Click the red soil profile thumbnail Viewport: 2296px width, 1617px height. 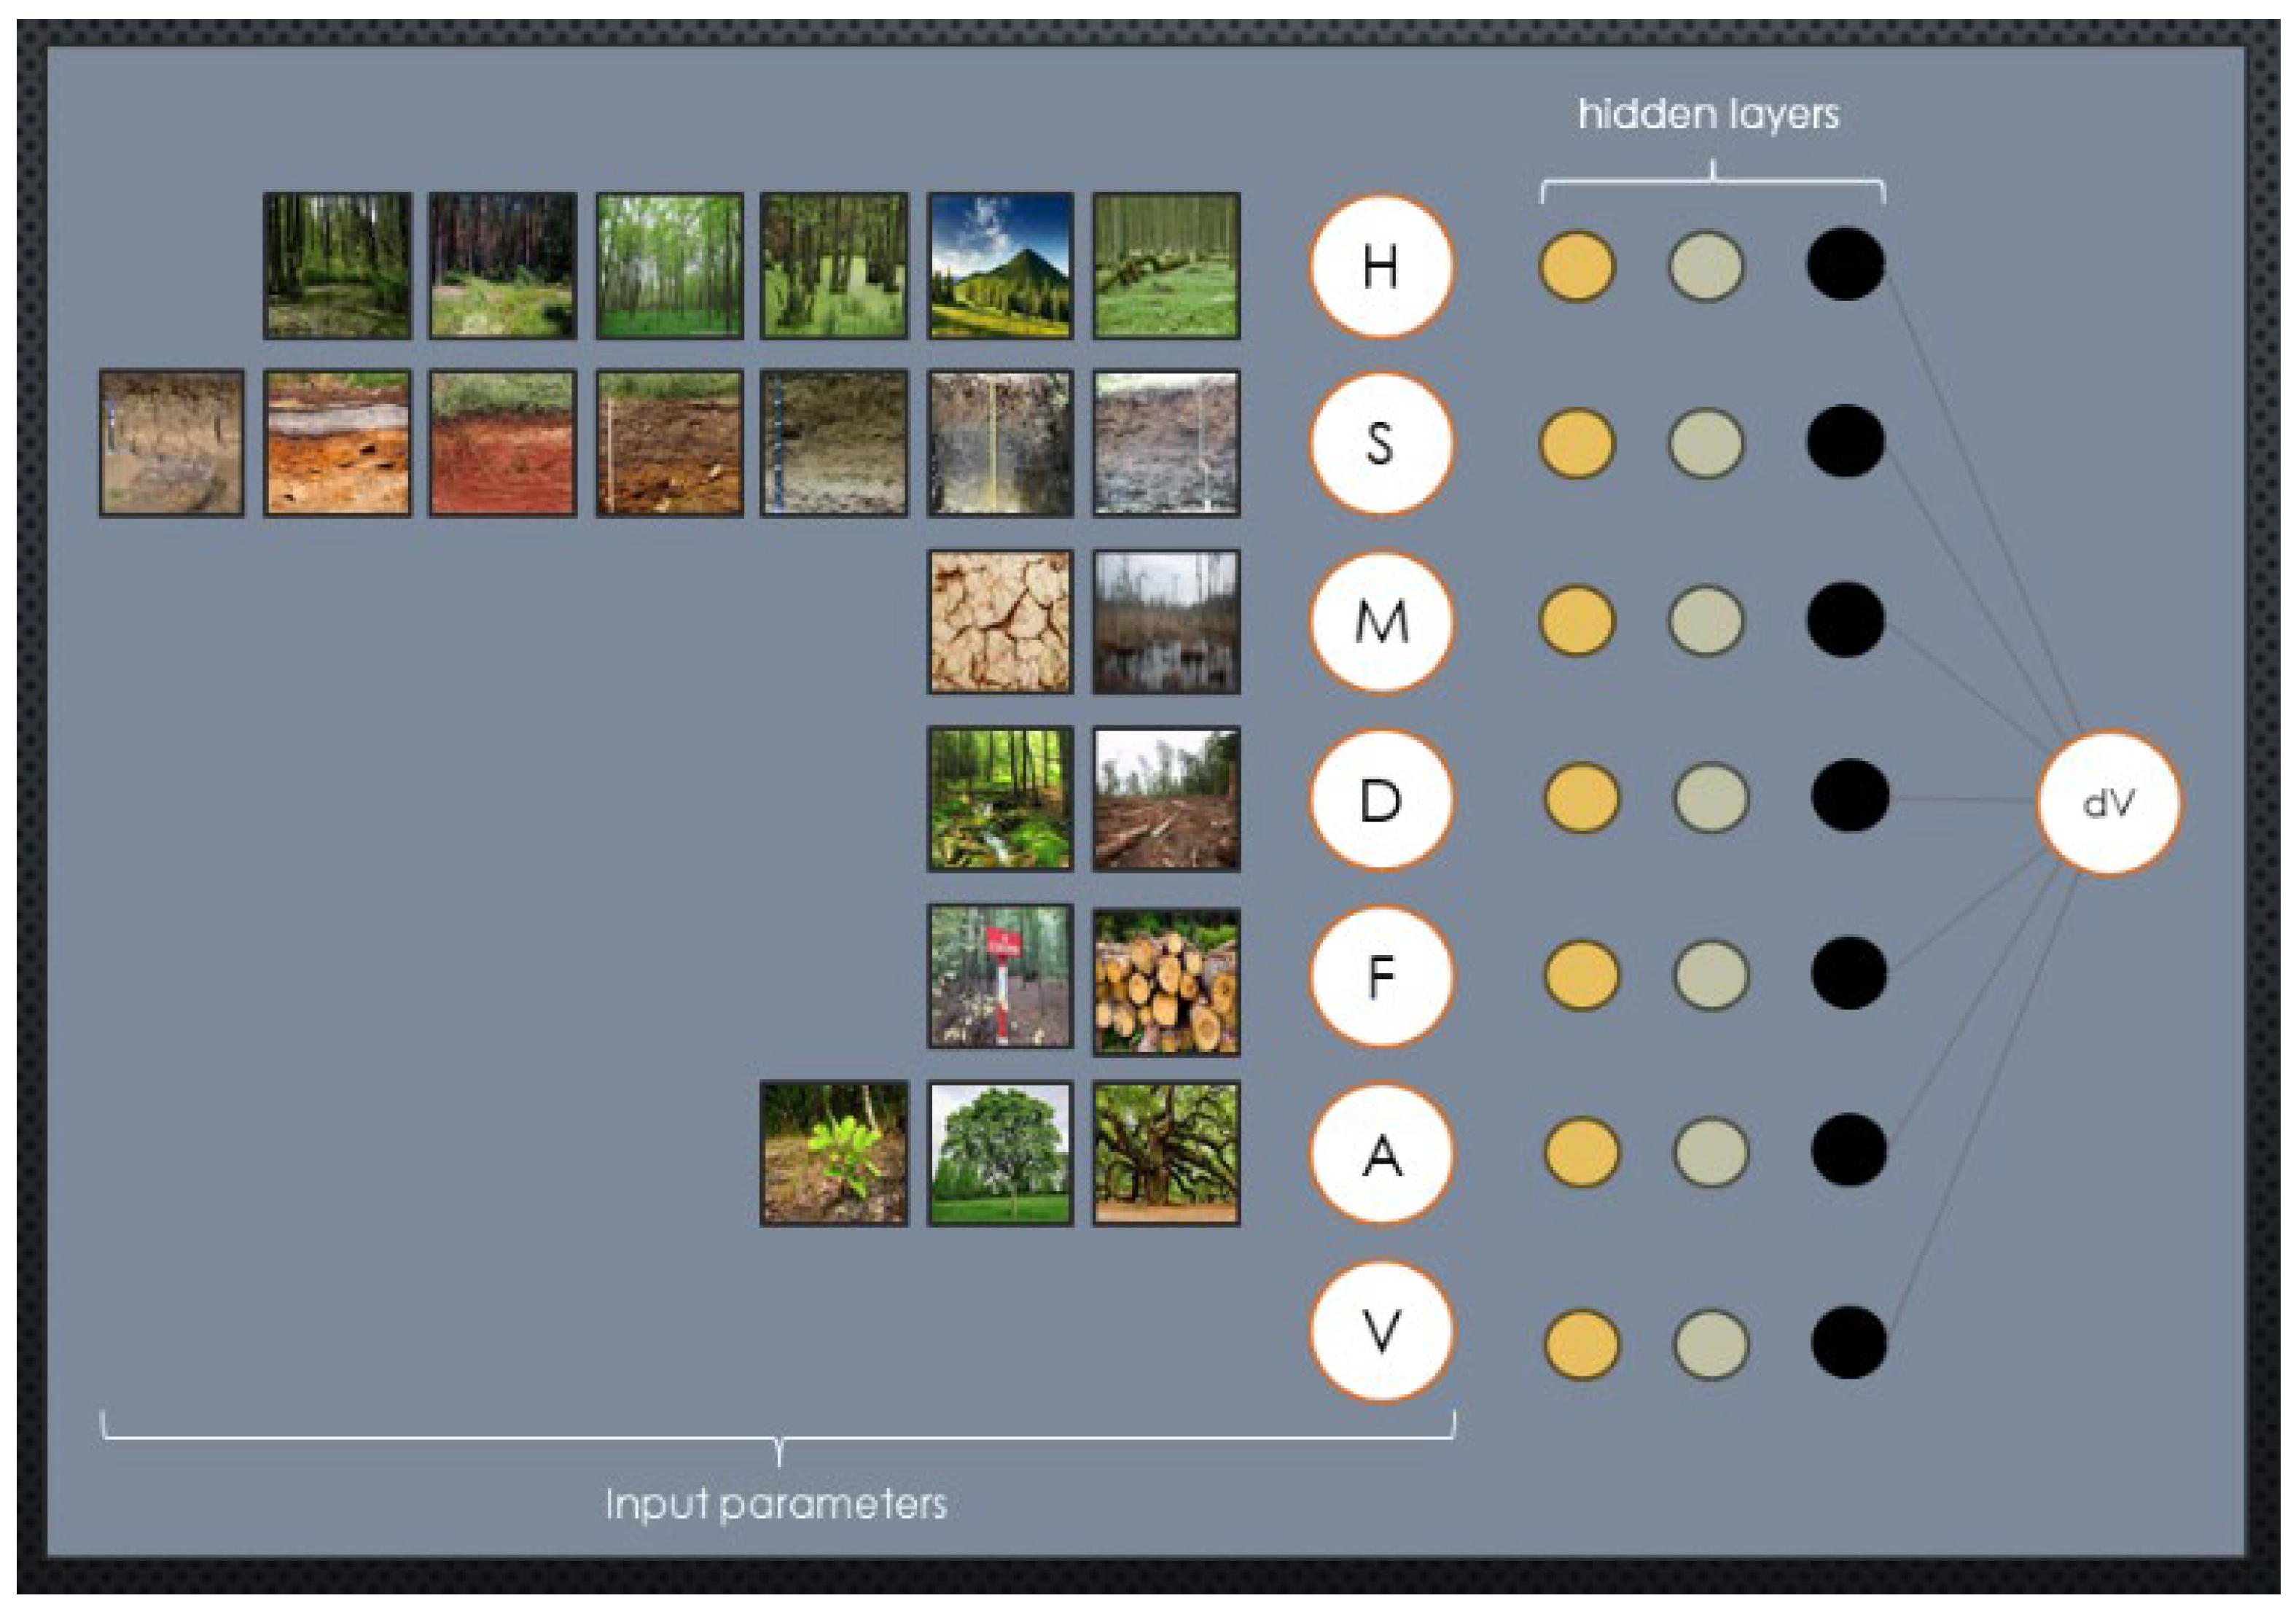coord(502,443)
